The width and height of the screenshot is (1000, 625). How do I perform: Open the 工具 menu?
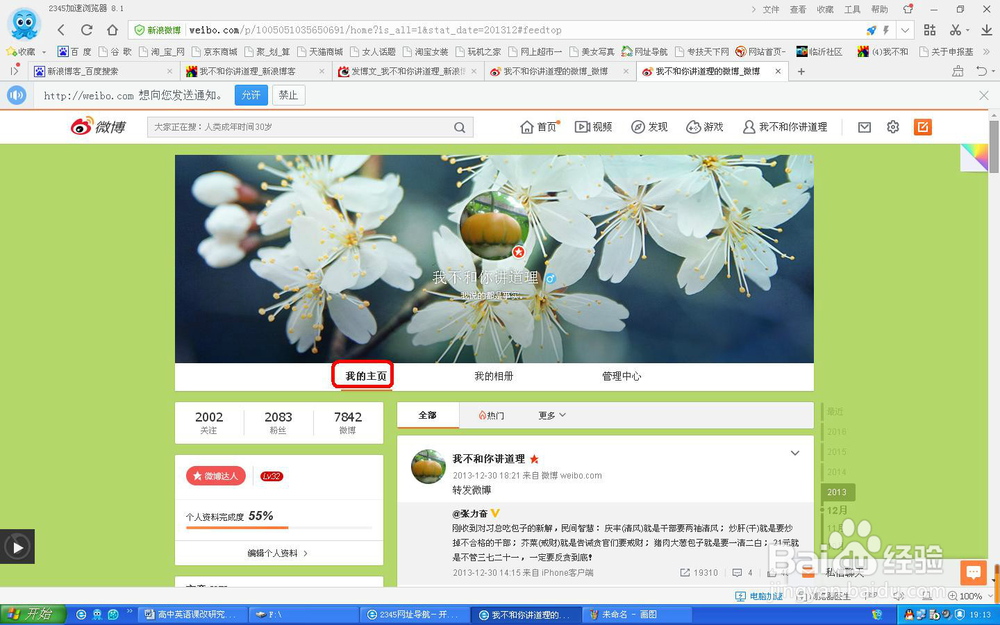pos(853,9)
